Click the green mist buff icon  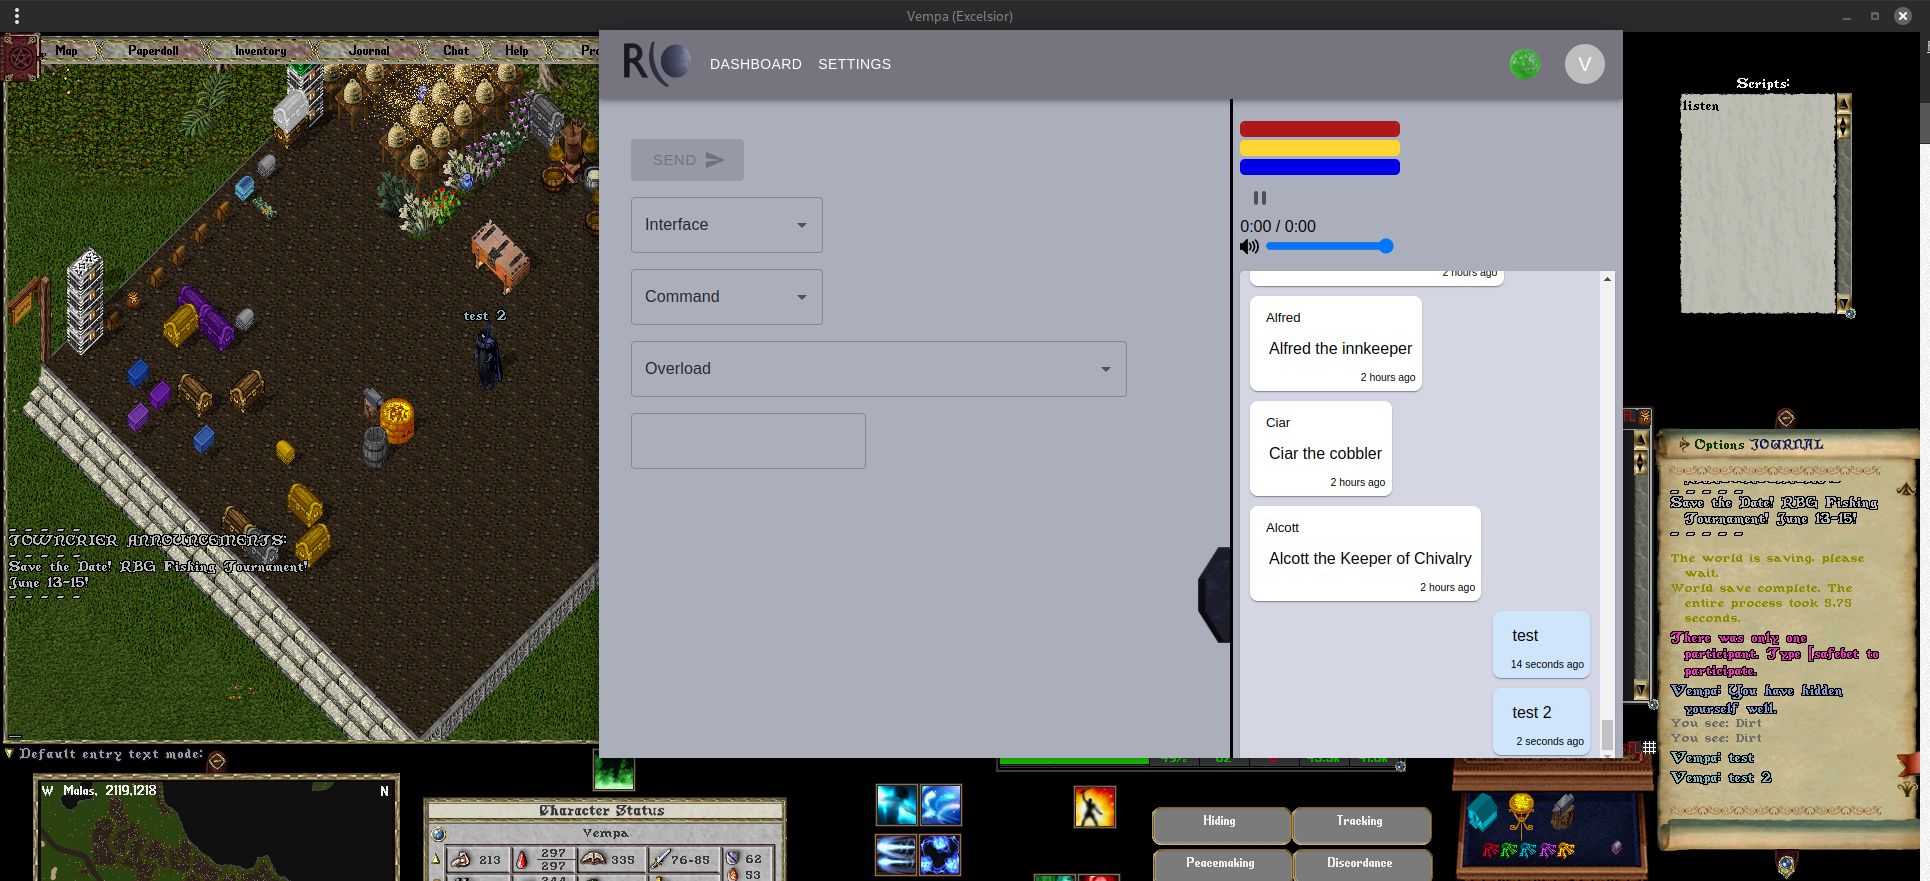(614, 772)
